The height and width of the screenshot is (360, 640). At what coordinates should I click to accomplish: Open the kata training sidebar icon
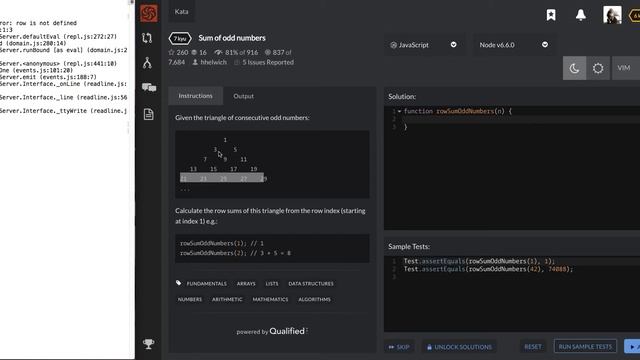pyautogui.click(x=147, y=38)
